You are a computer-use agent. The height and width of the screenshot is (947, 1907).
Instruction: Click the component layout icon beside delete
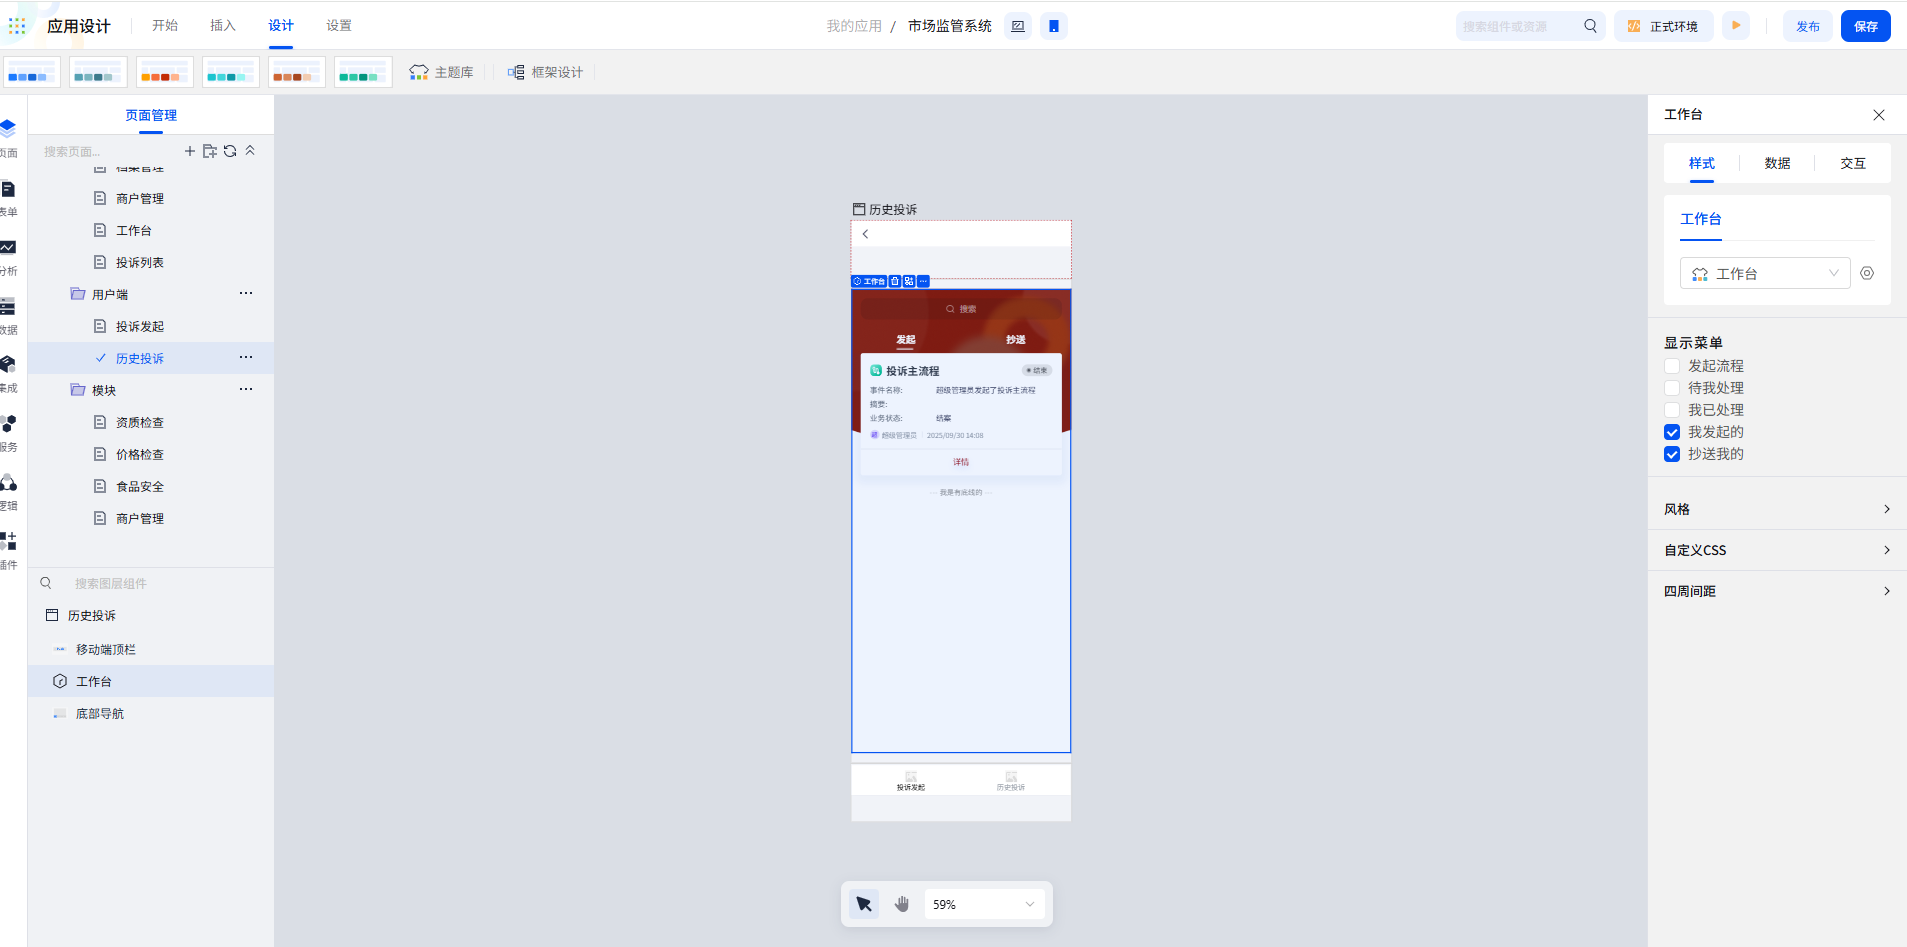(909, 281)
